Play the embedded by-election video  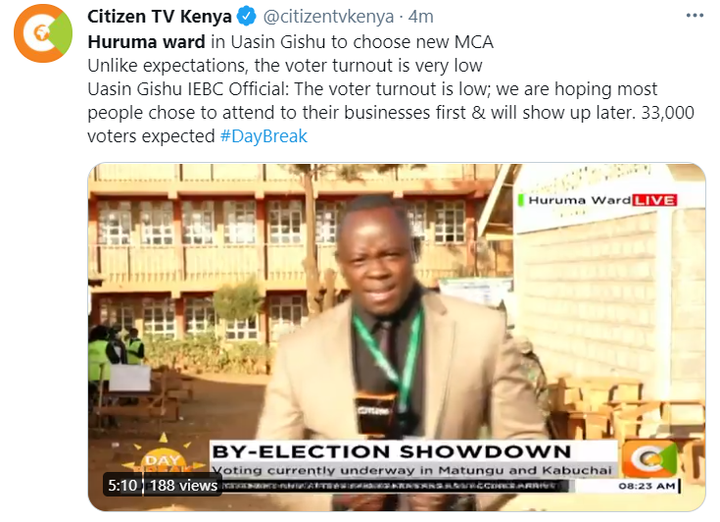pos(397,337)
